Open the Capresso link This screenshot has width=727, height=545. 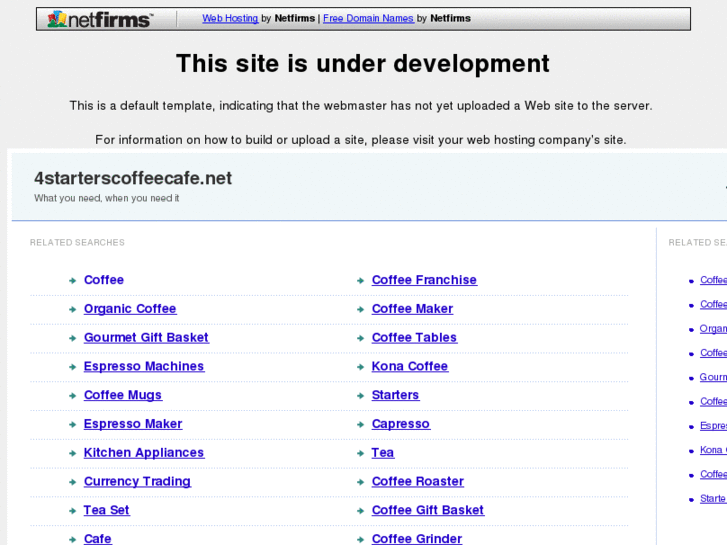[x=401, y=423]
